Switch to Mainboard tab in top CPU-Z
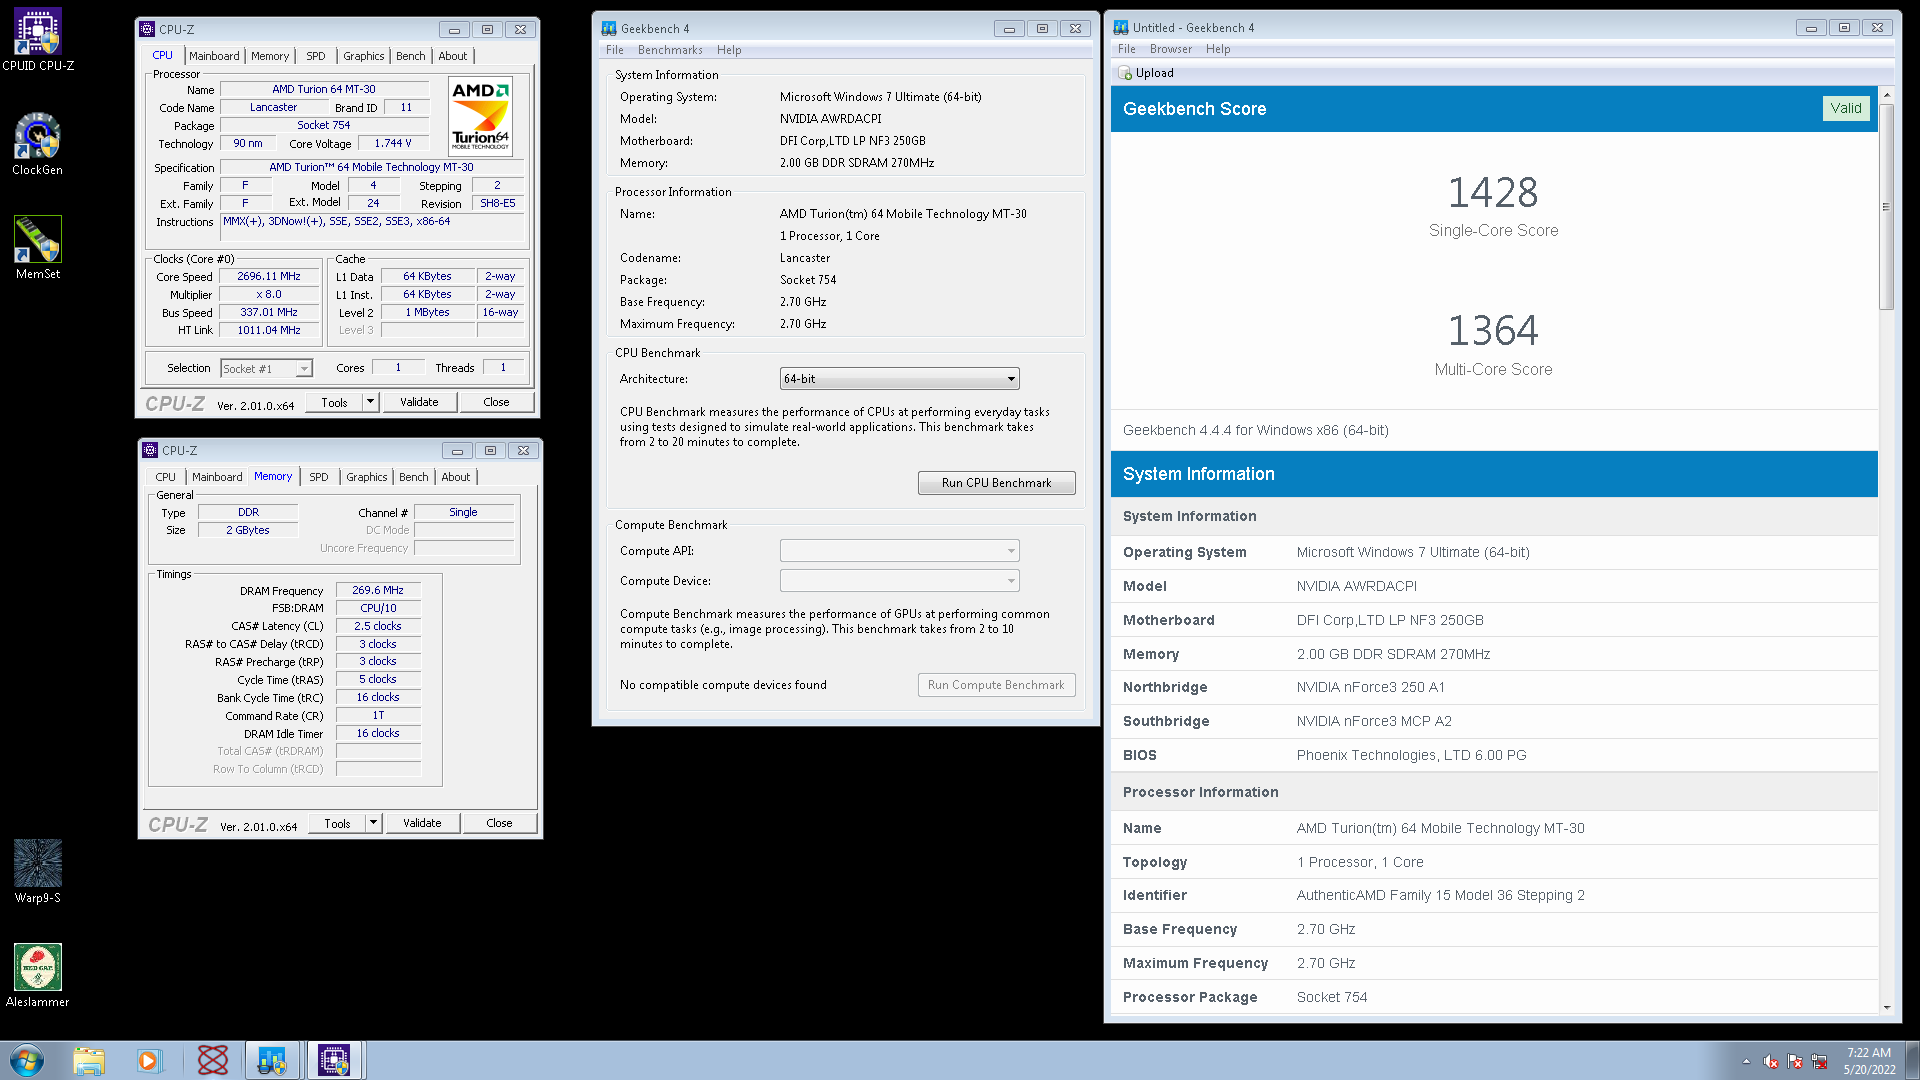 point(214,56)
